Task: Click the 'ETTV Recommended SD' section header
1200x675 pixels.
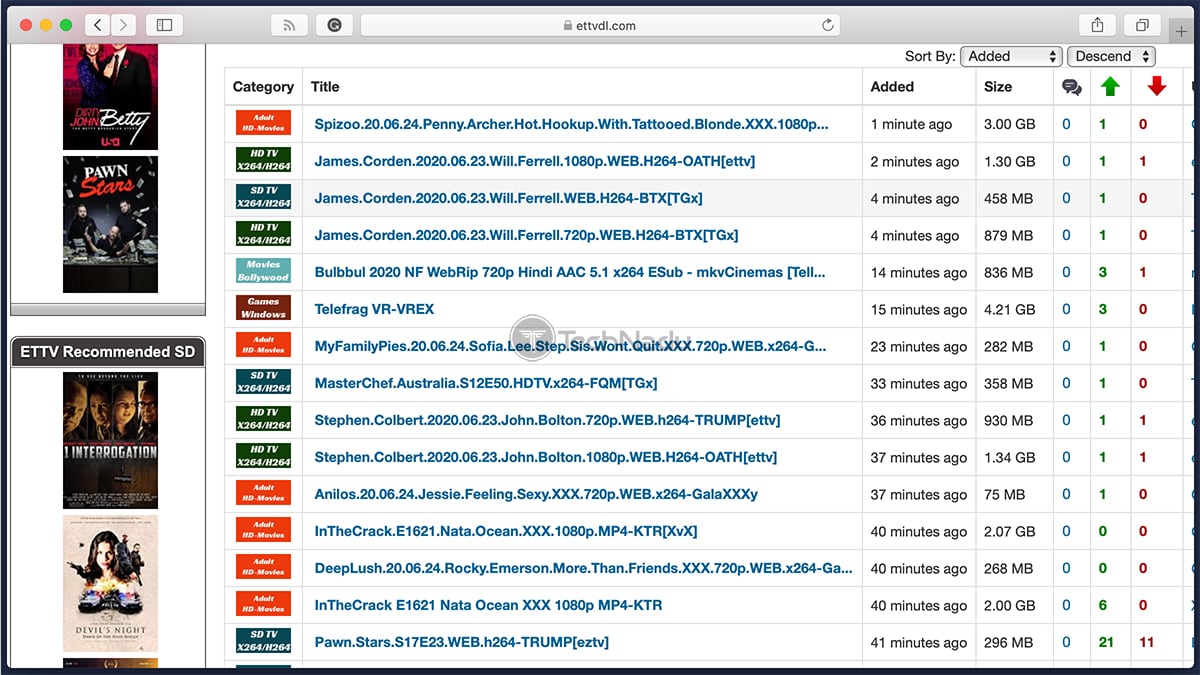Action: pos(108,352)
